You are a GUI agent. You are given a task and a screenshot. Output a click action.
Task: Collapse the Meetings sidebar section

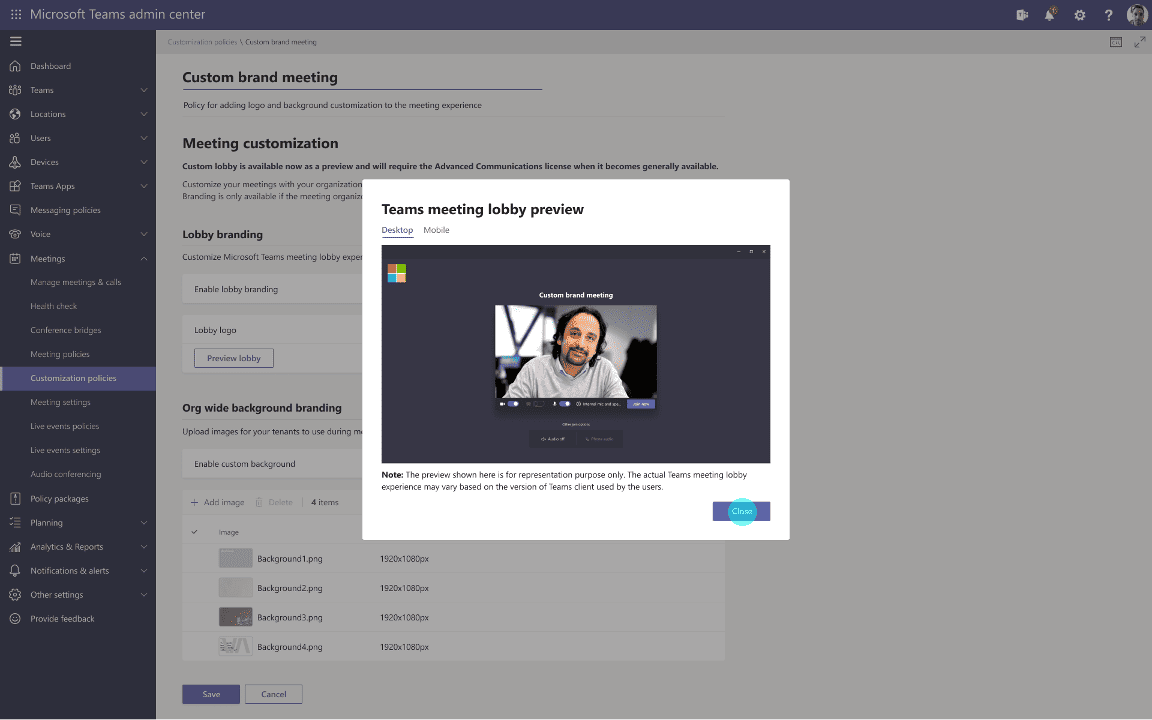click(144, 259)
